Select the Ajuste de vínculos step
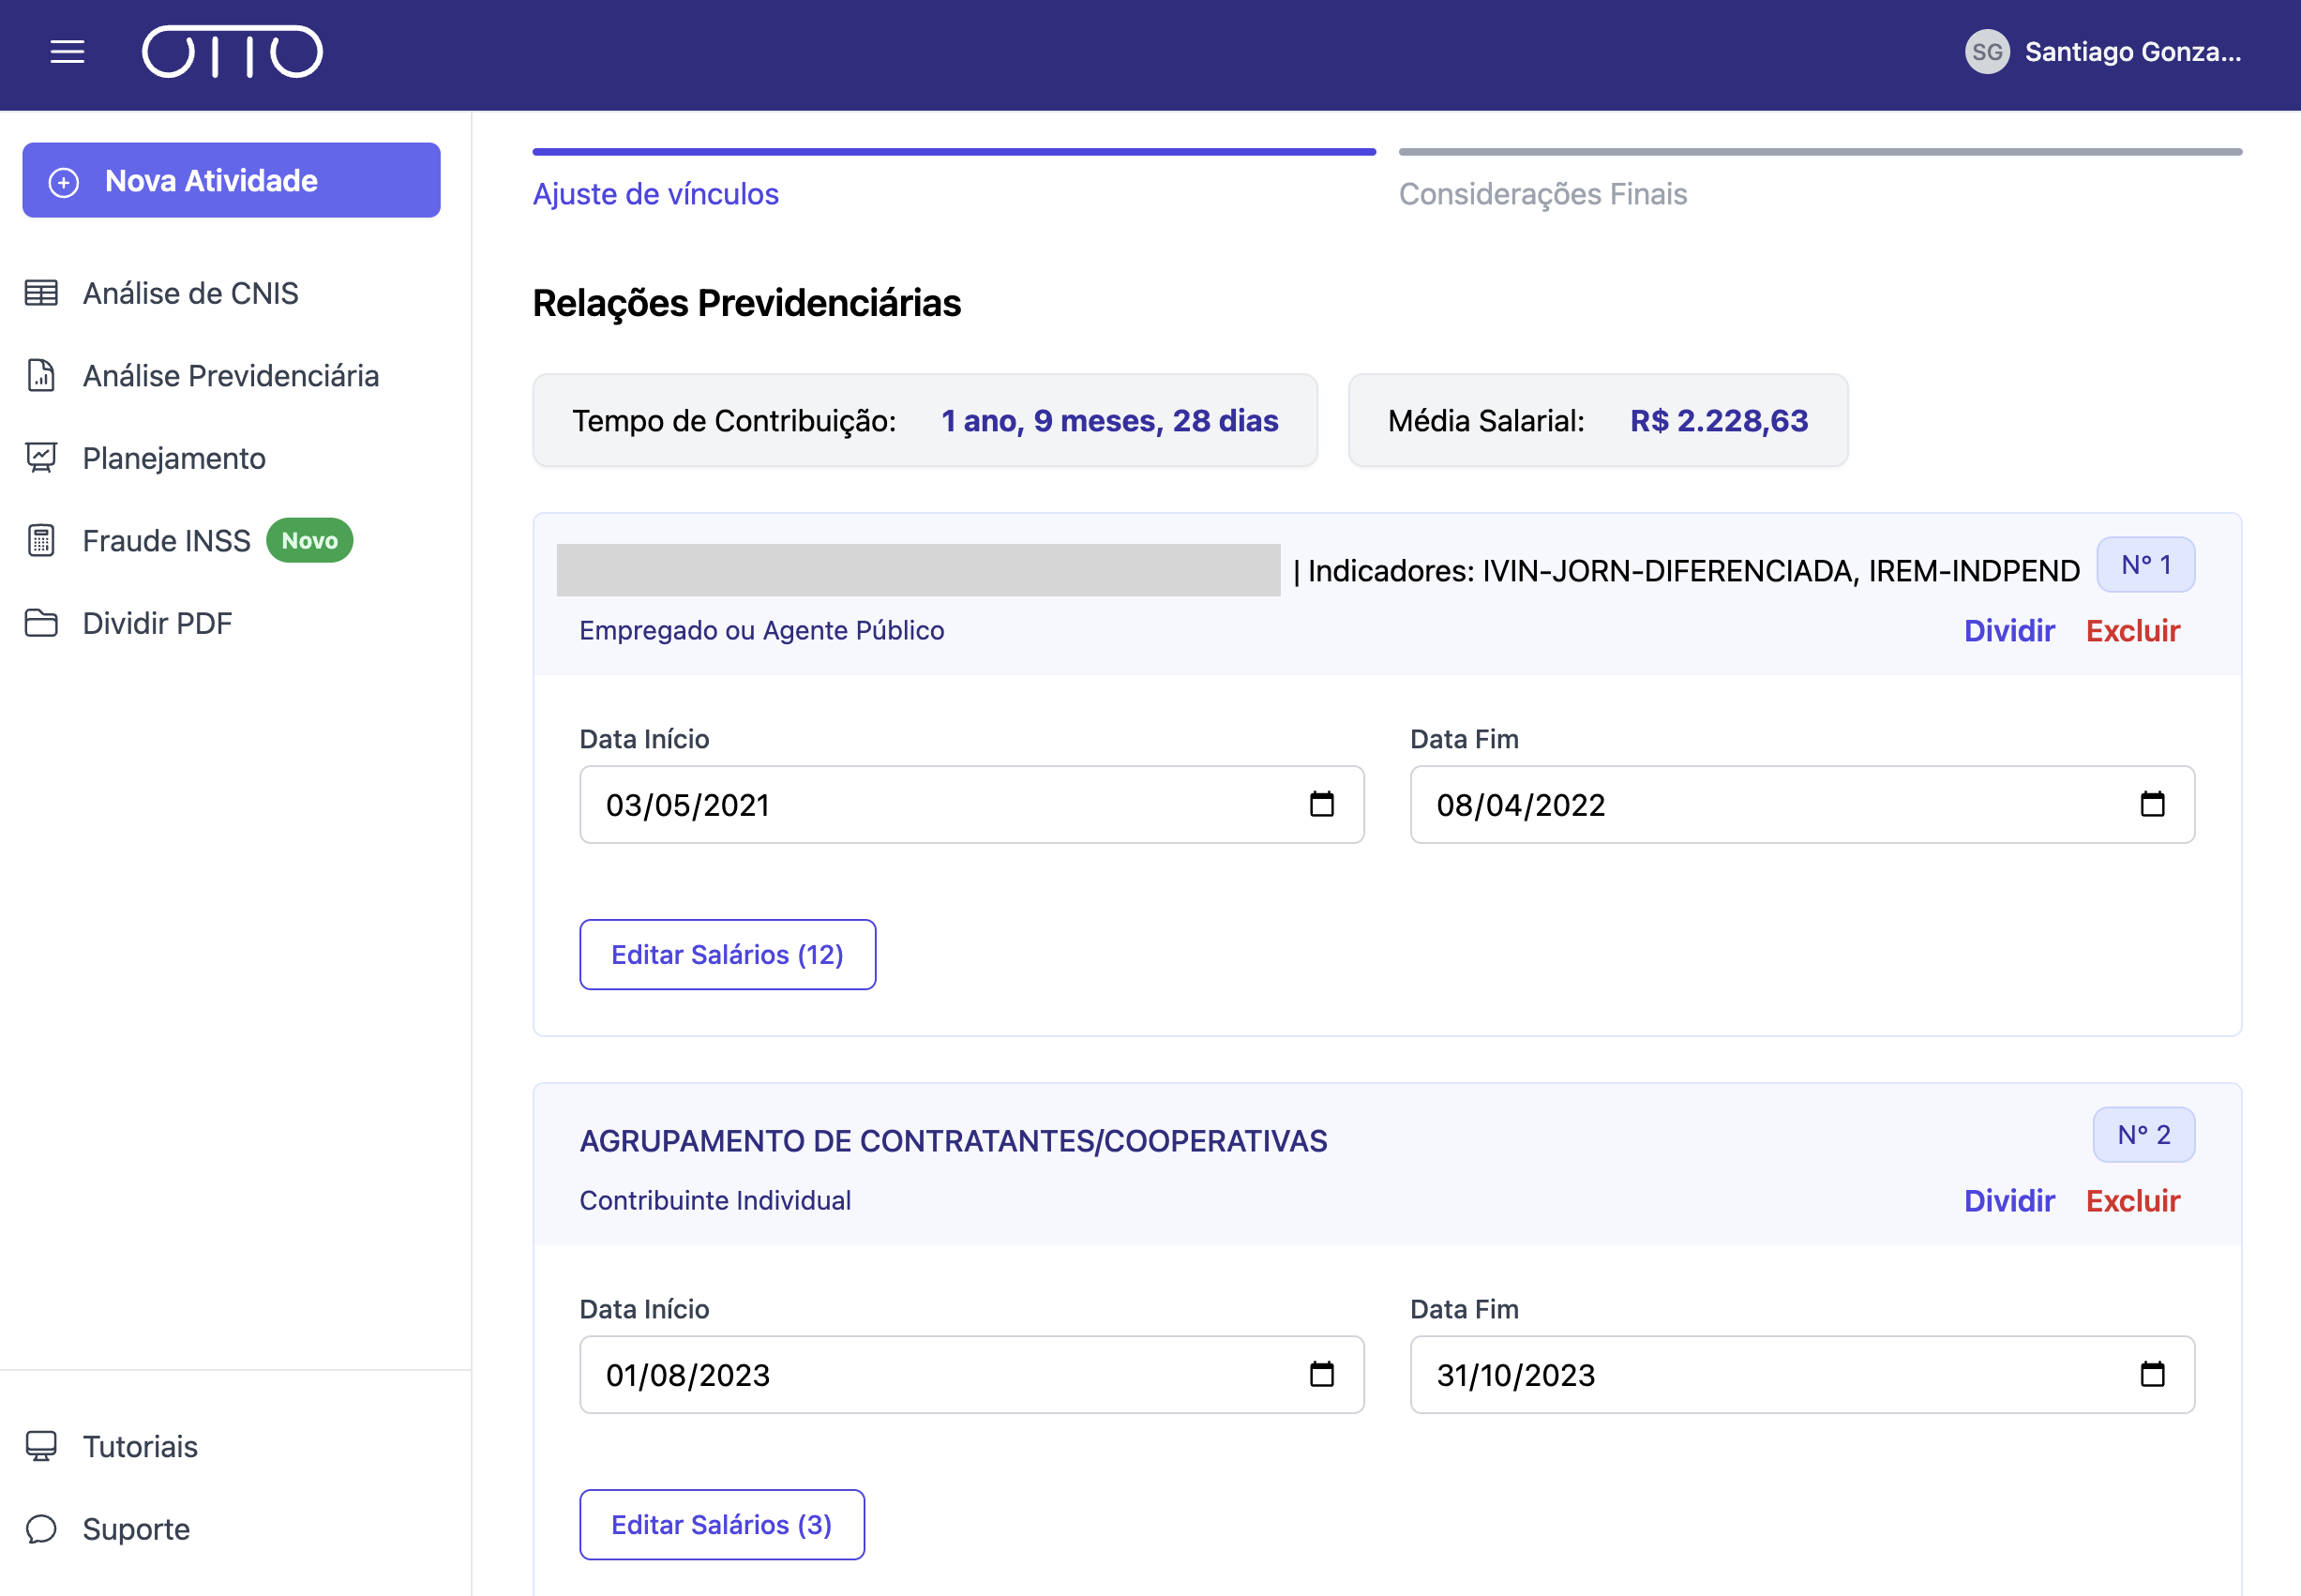This screenshot has height=1596, width=2301. click(x=655, y=193)
